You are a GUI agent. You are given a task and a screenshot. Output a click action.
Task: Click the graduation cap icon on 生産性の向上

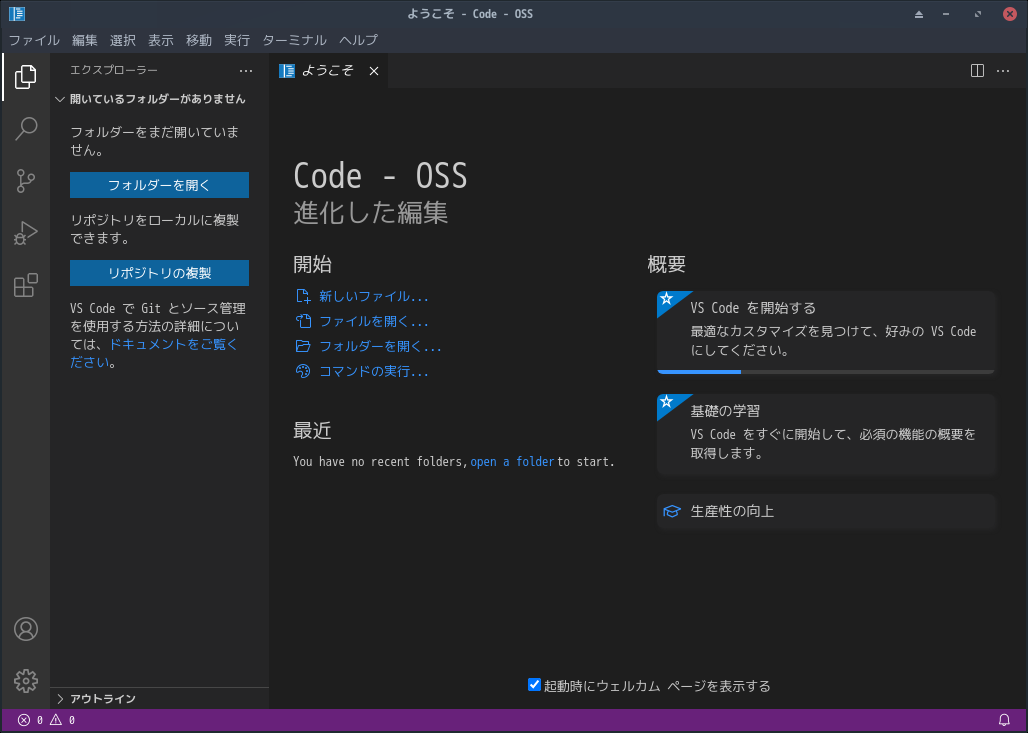click(671, 511)
